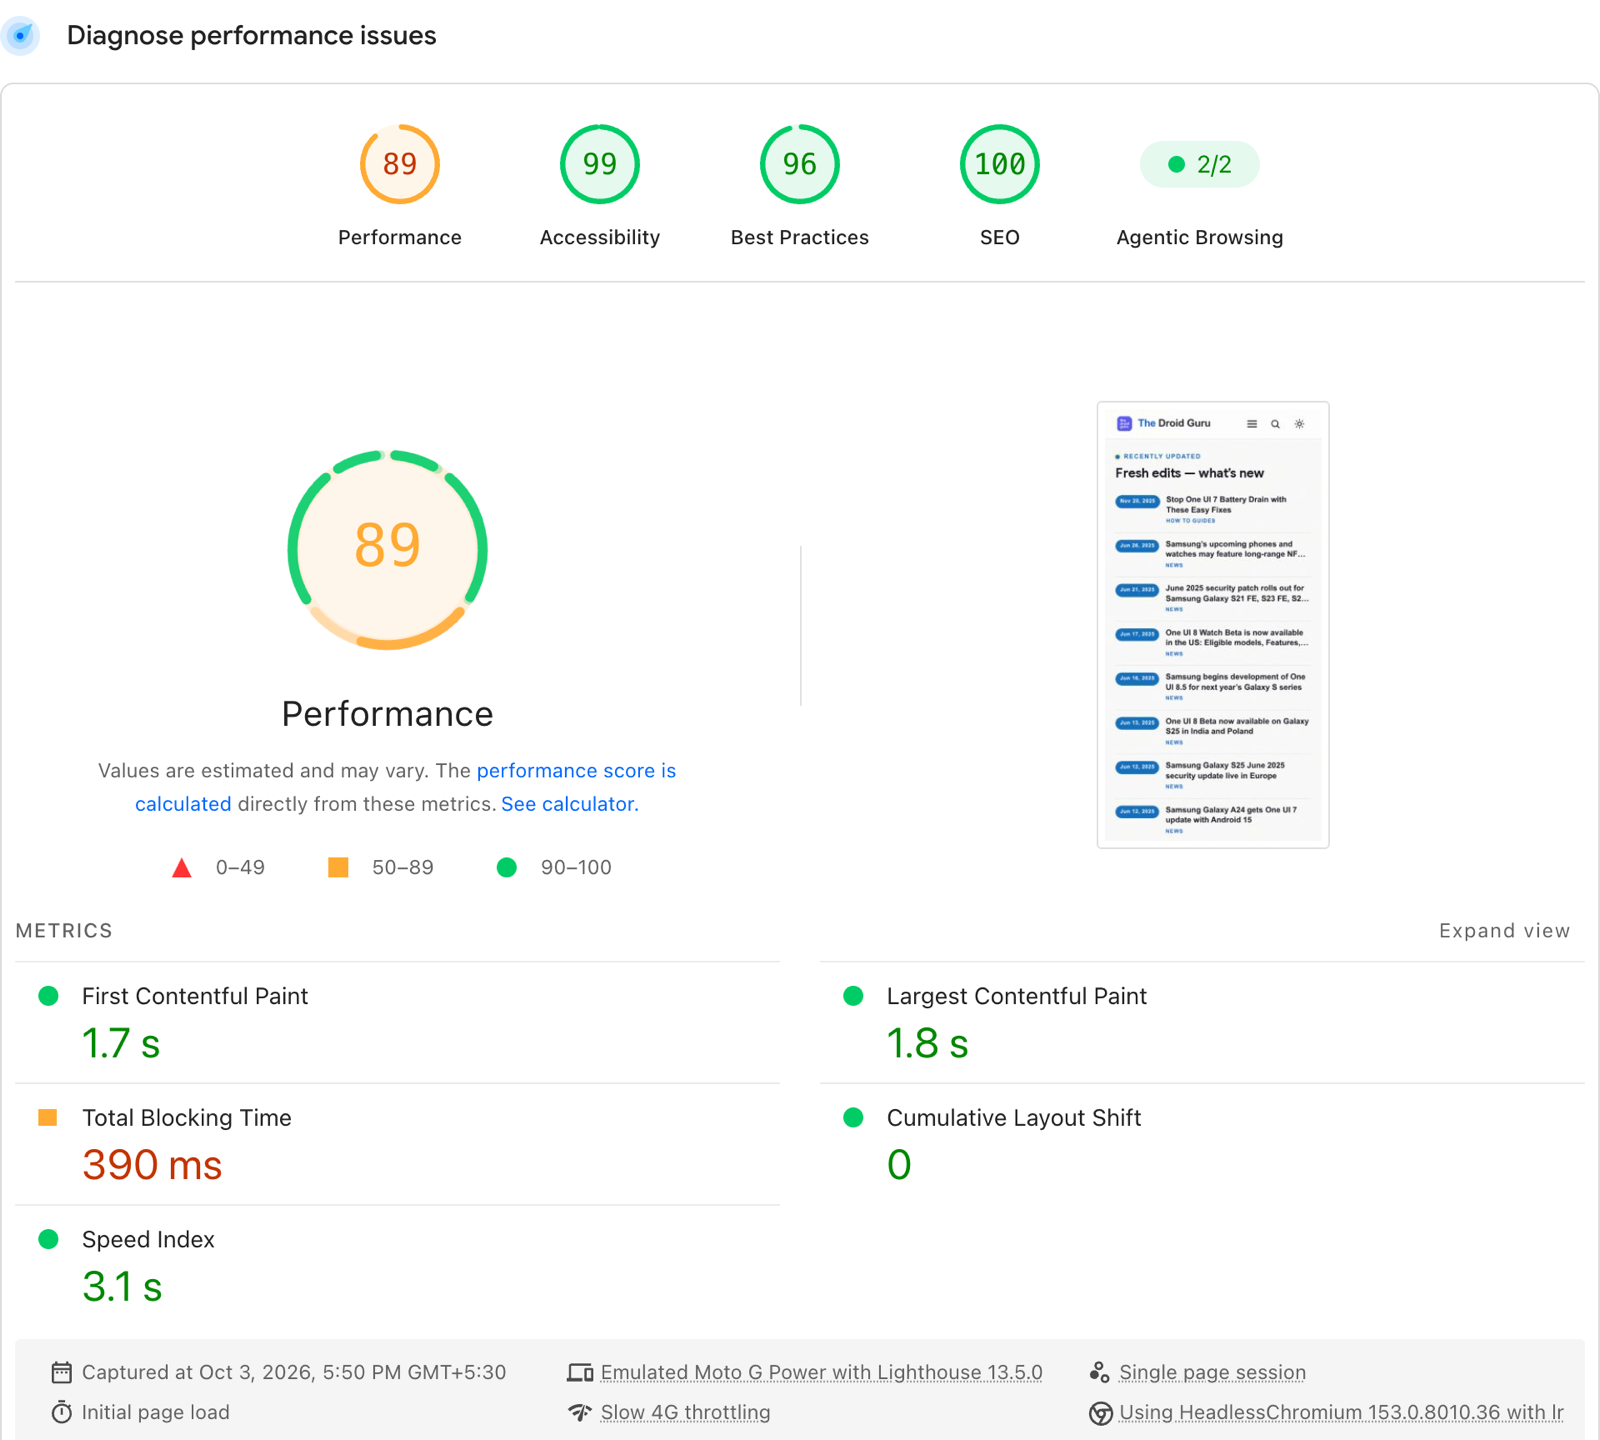Click the orange square 50–89 legend icon
Image resolution: width=1600 pixels, height=1440 pixels.
339,867
